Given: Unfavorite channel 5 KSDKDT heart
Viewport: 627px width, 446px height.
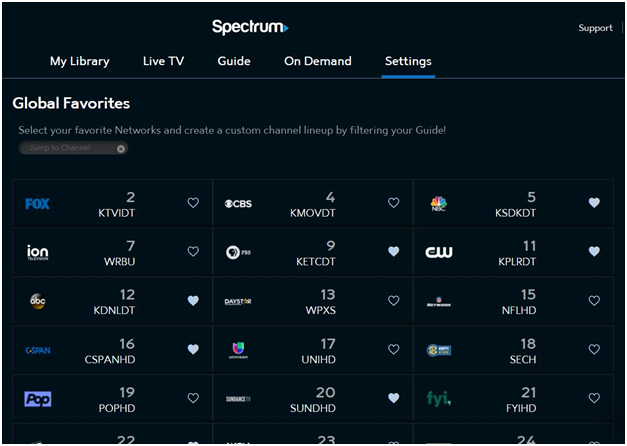Looking at the screenshot, I should [x=594, y=203].
